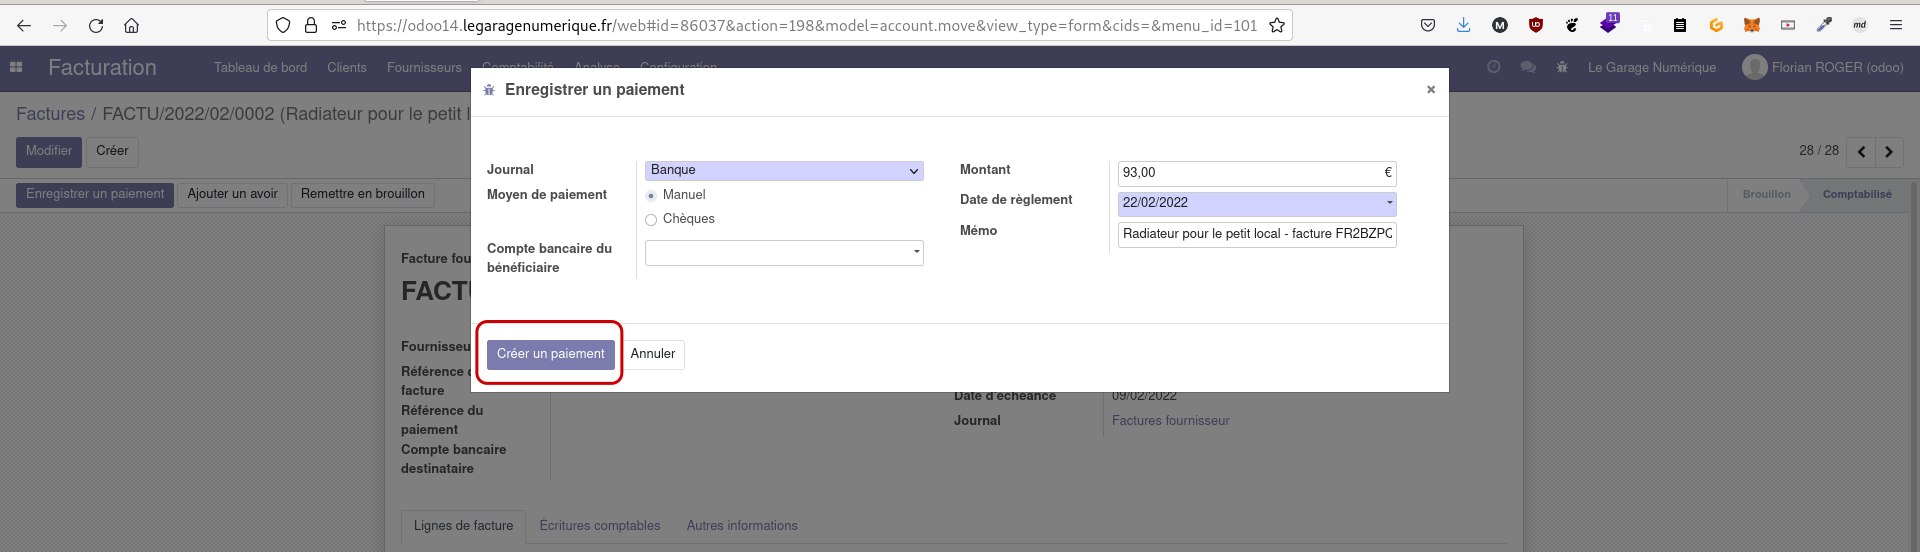Click the 28 / 28 pager counter
The image size is (1920, 552).
tap(1819, 151)
